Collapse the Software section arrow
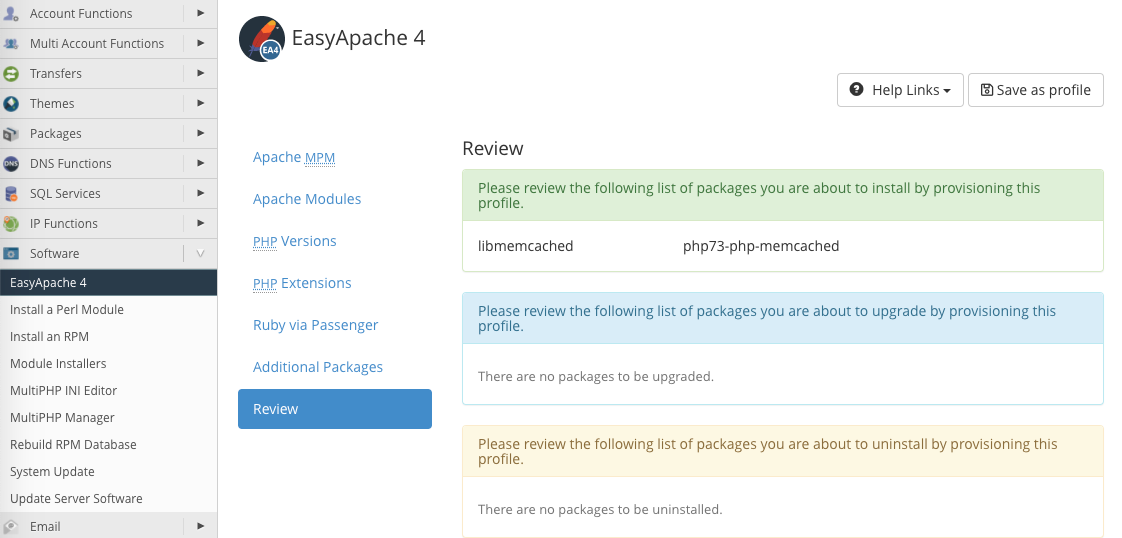The width and height of the screenshot is (1122, 538). pos(200,253)
